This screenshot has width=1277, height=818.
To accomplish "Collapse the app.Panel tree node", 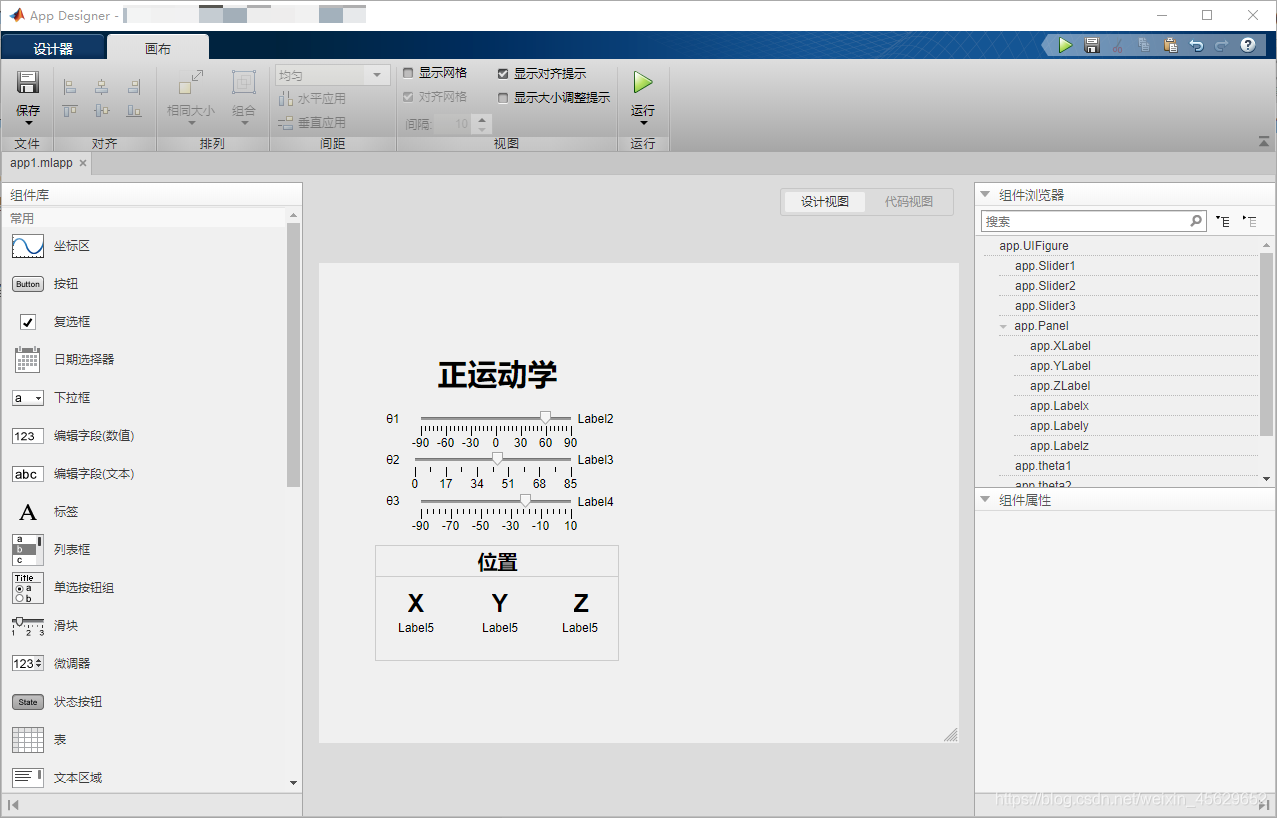I will coord(1003,325).
